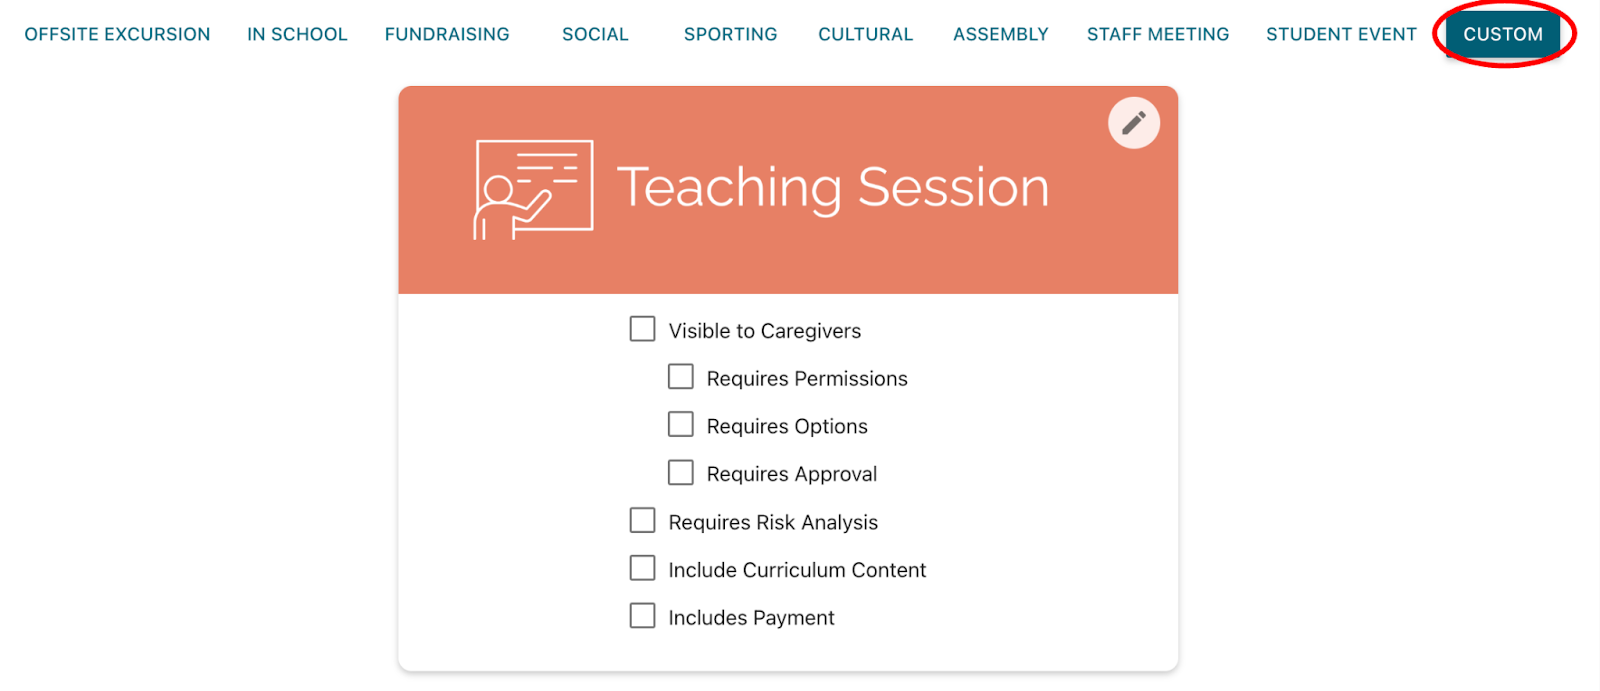
Task: Go to the Social tab
Action: (x=595, y=34)
